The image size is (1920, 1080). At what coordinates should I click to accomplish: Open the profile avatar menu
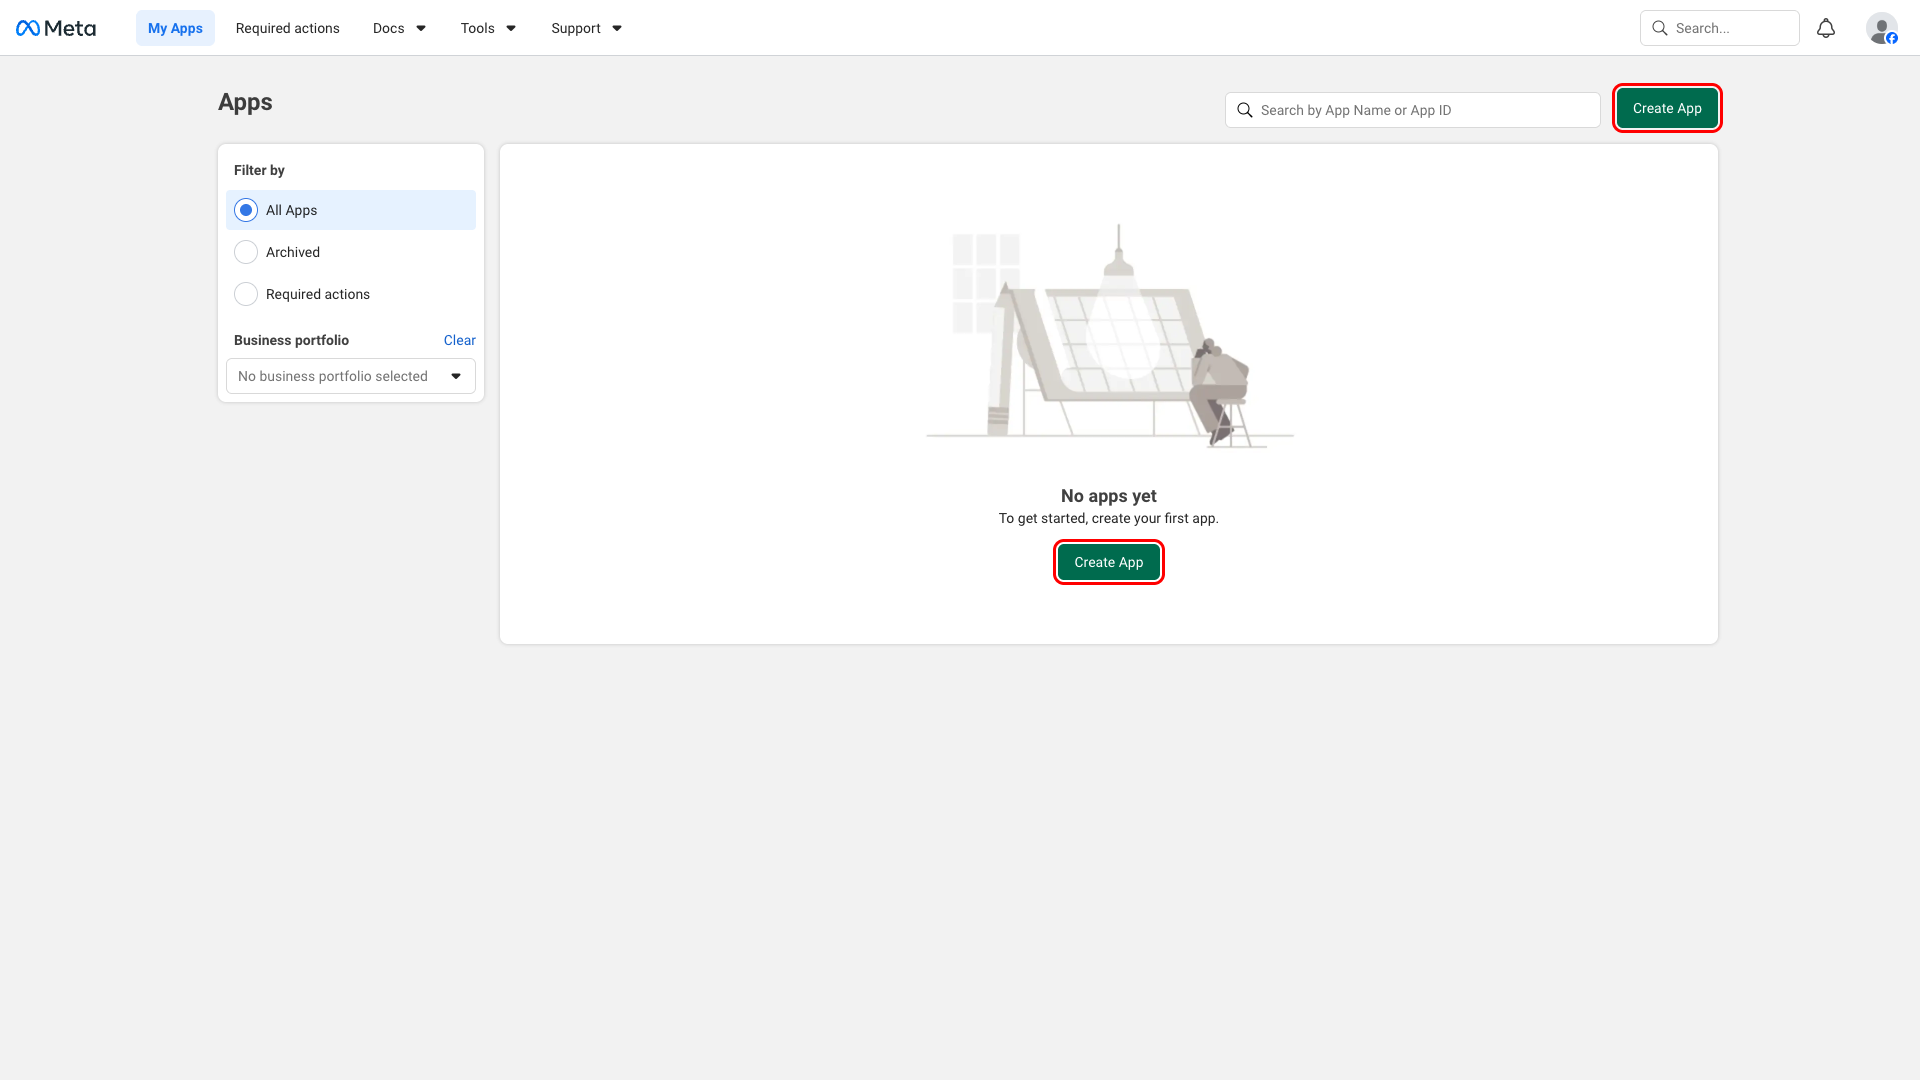(x=1882, y=28)
